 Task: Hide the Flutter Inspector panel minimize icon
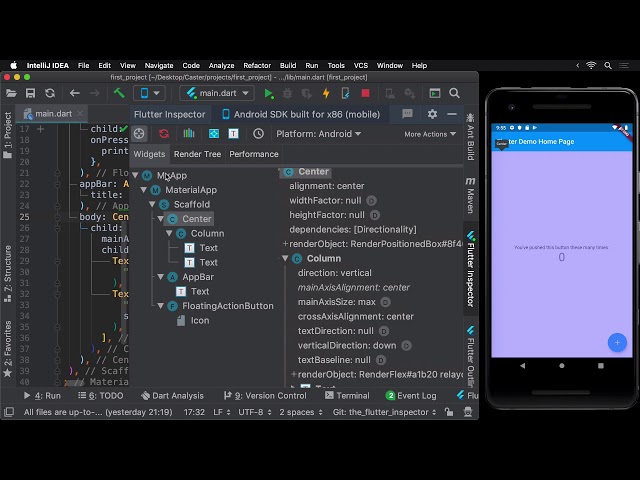tap(452, 114)
